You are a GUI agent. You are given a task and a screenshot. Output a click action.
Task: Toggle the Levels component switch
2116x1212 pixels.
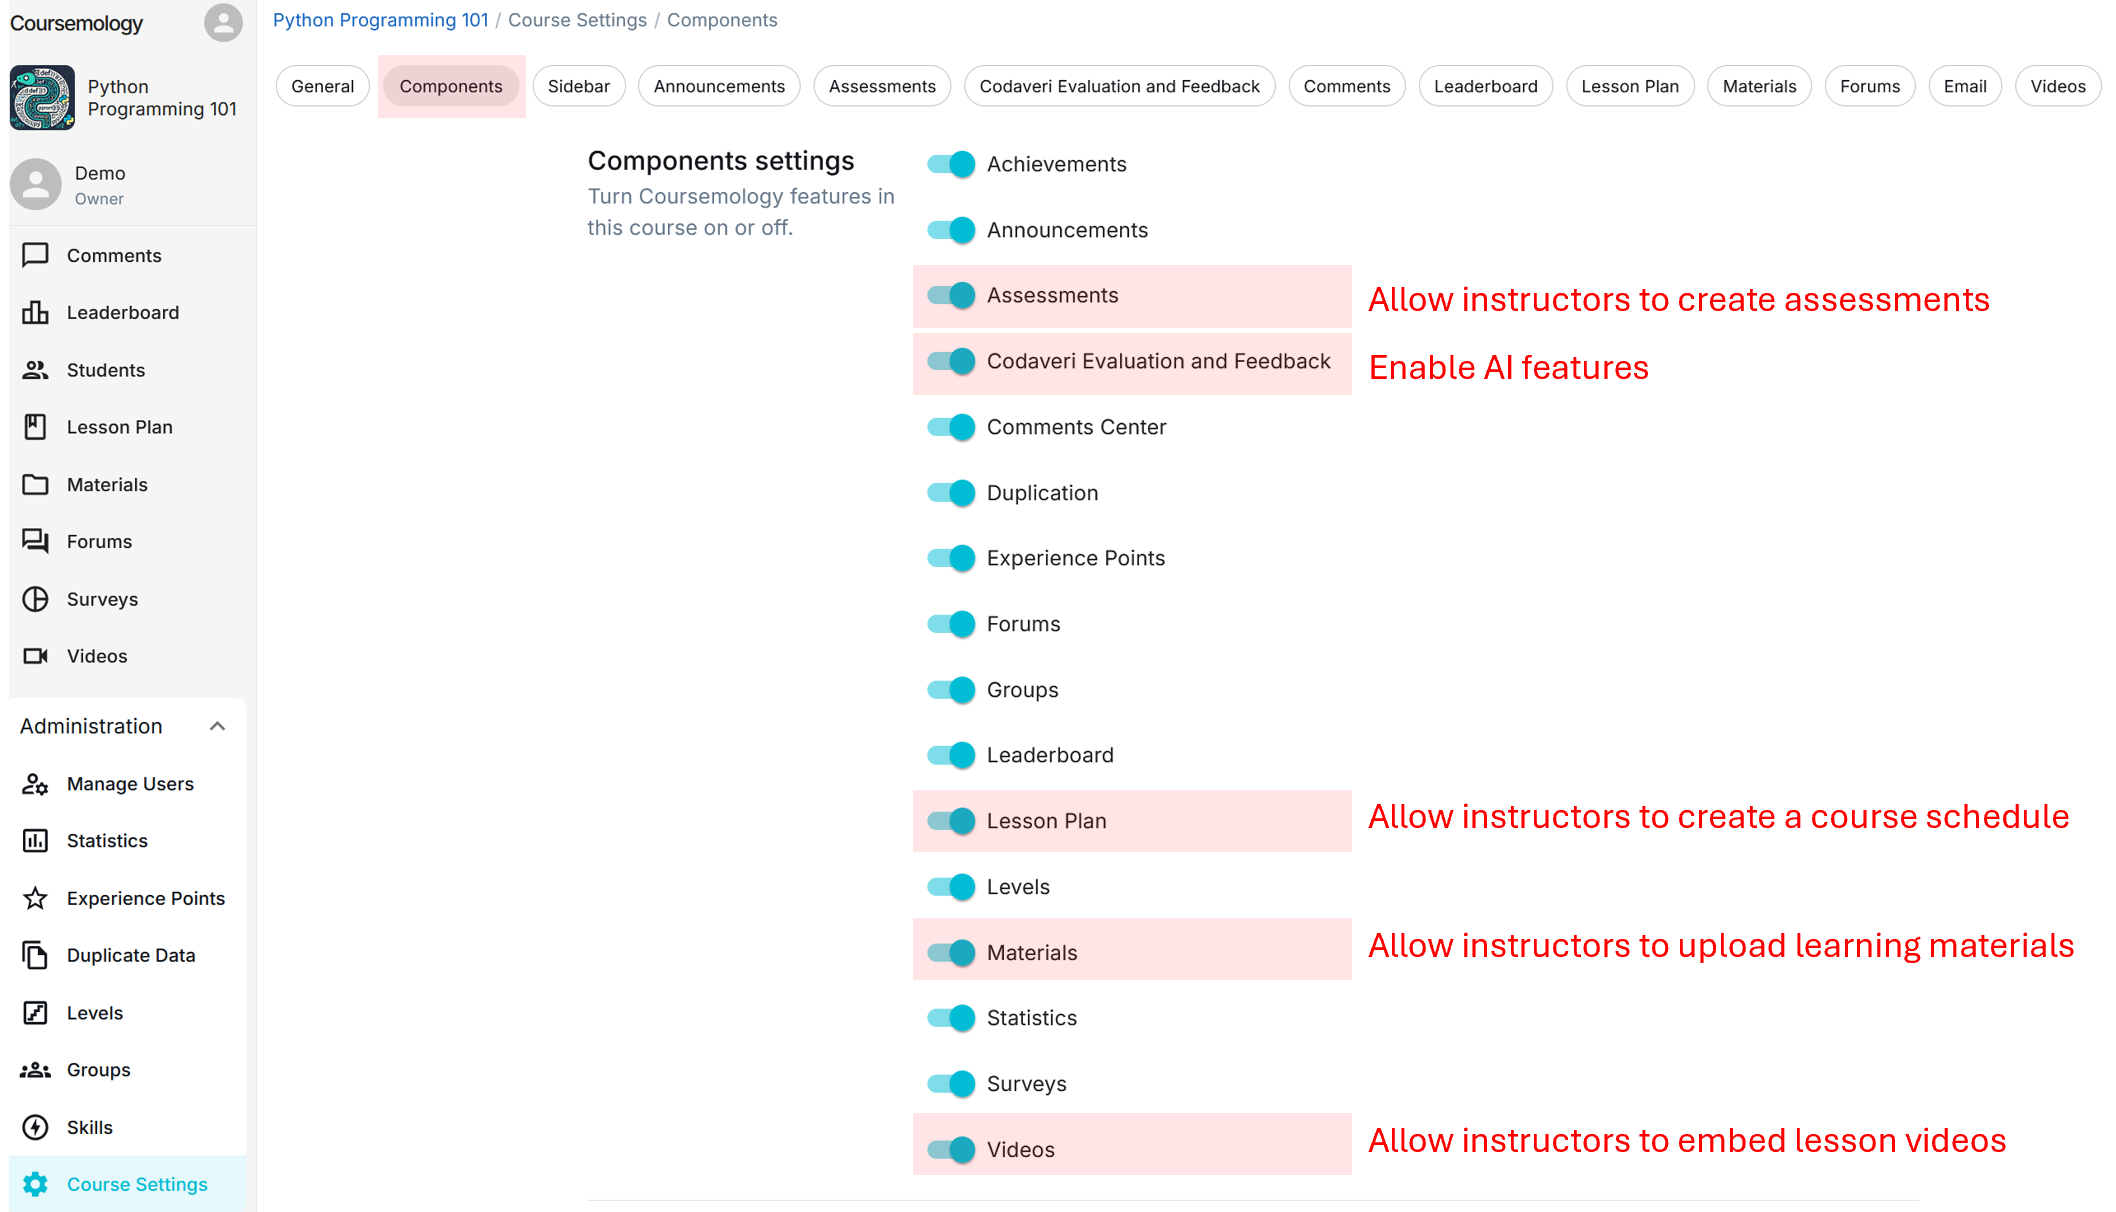coord(950,887)
